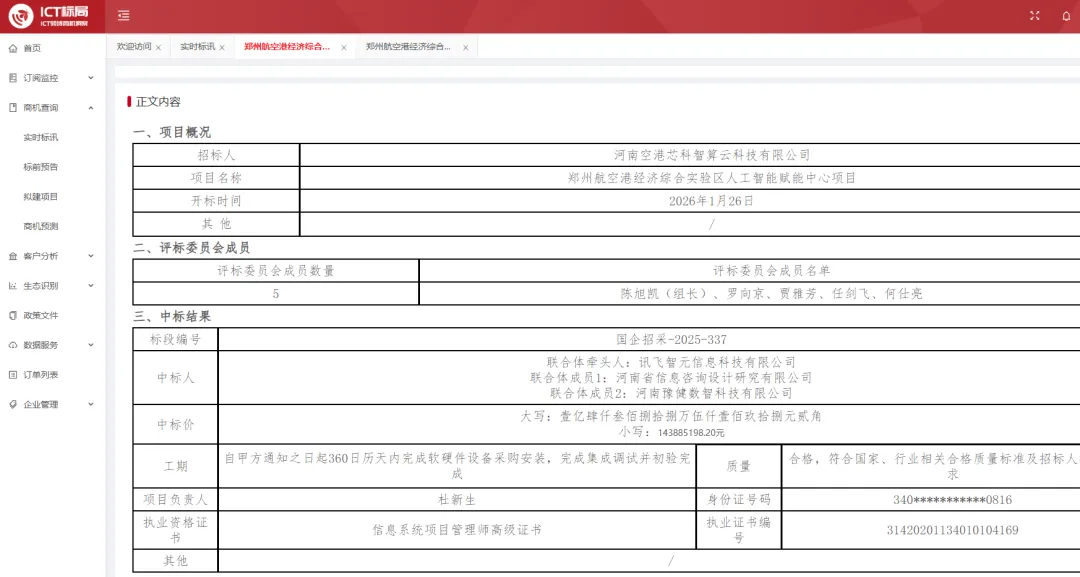The width and height of the screenshot is (1080, 577).
Task: Open notifications via the bell icon
Action: coord(1066,16)
